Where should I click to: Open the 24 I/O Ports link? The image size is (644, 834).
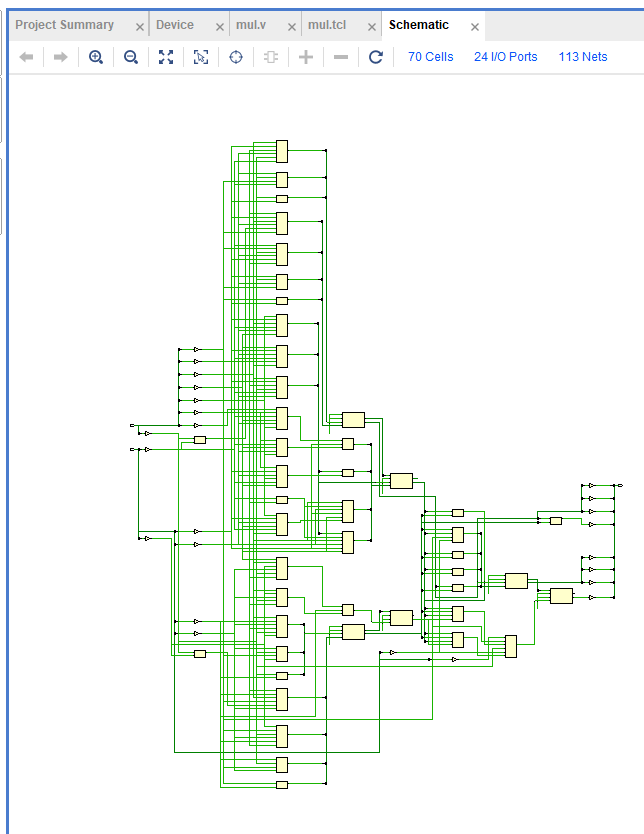click(506, 57)
